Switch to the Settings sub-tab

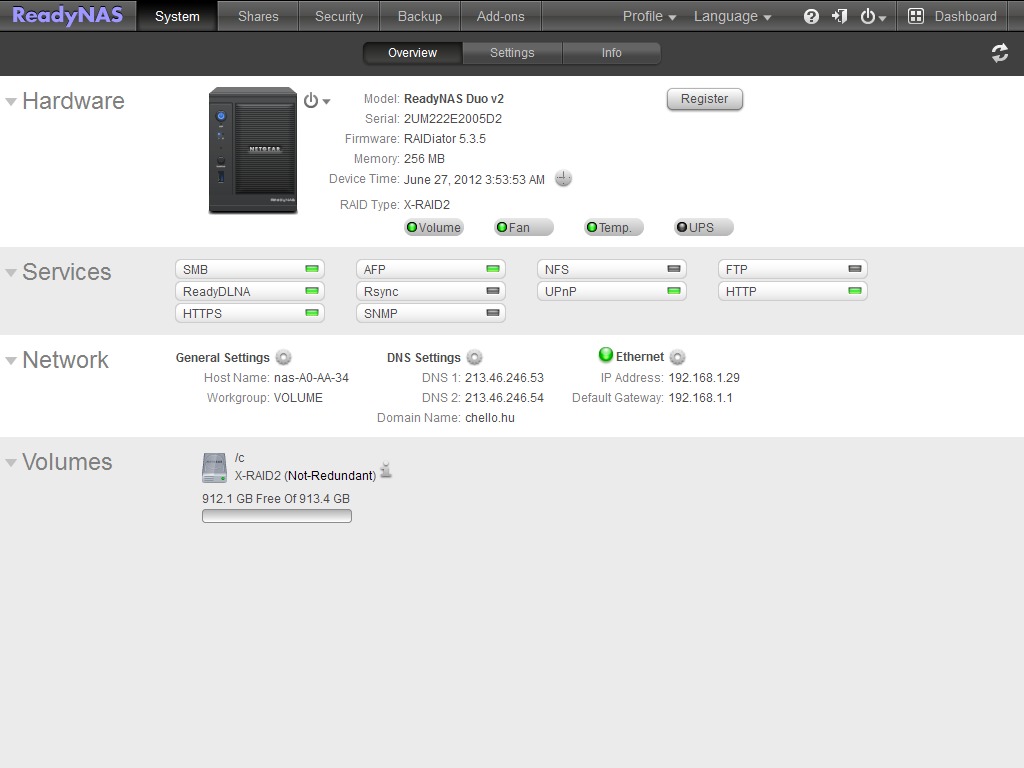point(512,53)
